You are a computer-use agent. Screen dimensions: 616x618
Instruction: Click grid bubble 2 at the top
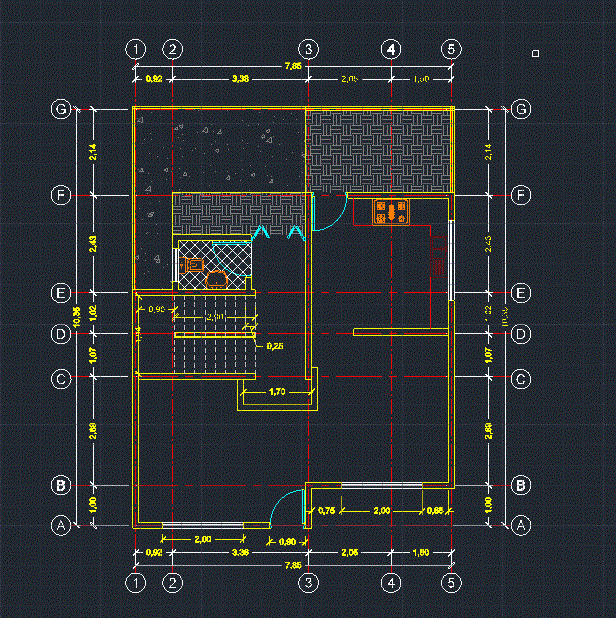(173, 50)
